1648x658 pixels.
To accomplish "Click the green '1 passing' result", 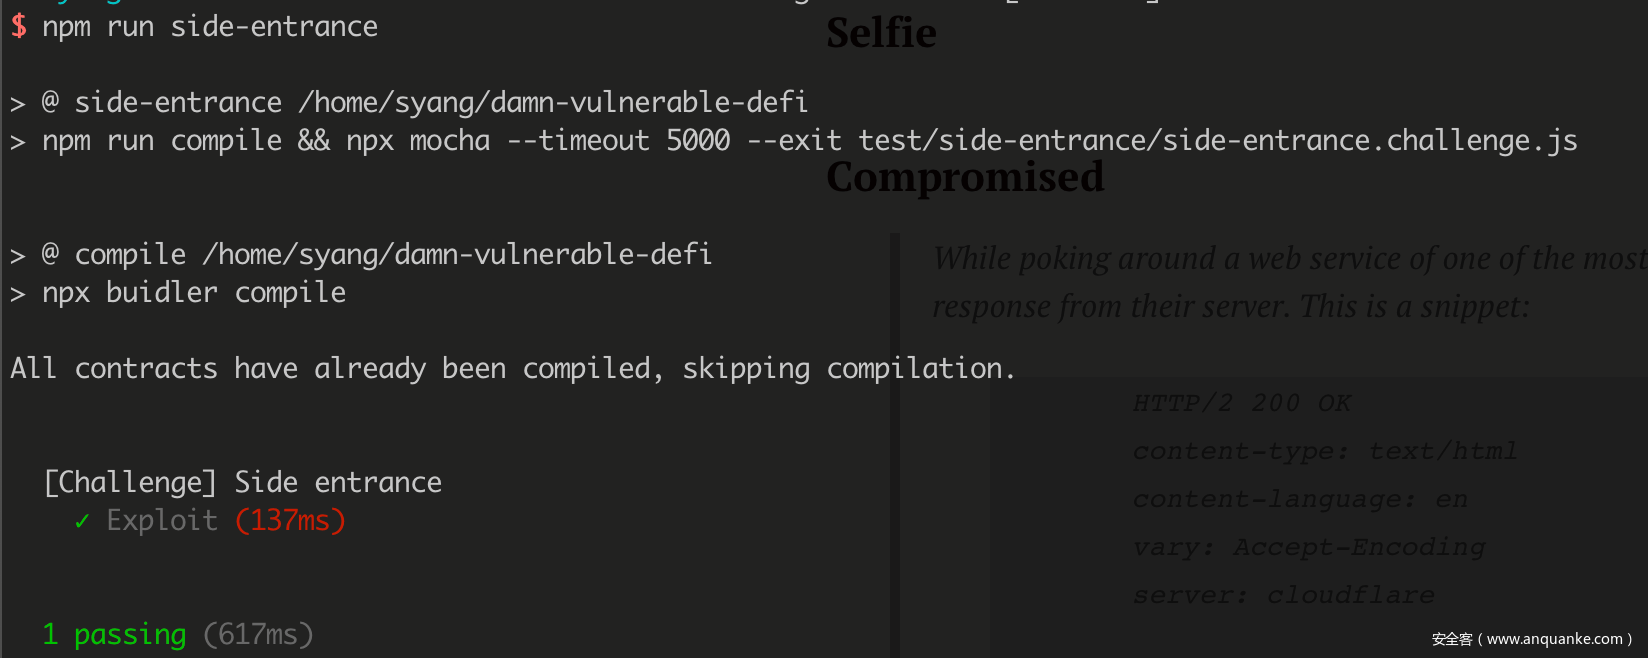I will (114, 635).
